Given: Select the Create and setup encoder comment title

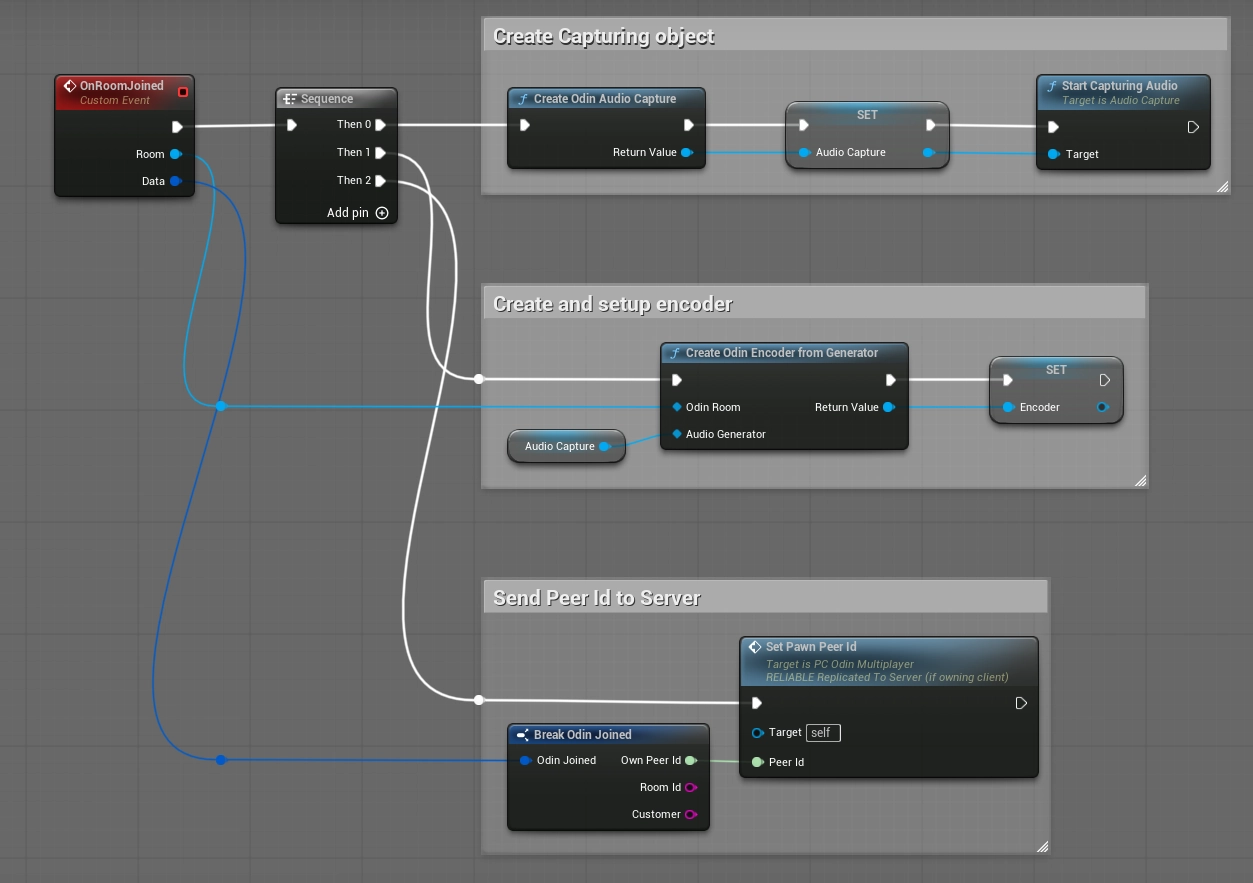Looking at the screenshot, I should [x=613, y=304].
